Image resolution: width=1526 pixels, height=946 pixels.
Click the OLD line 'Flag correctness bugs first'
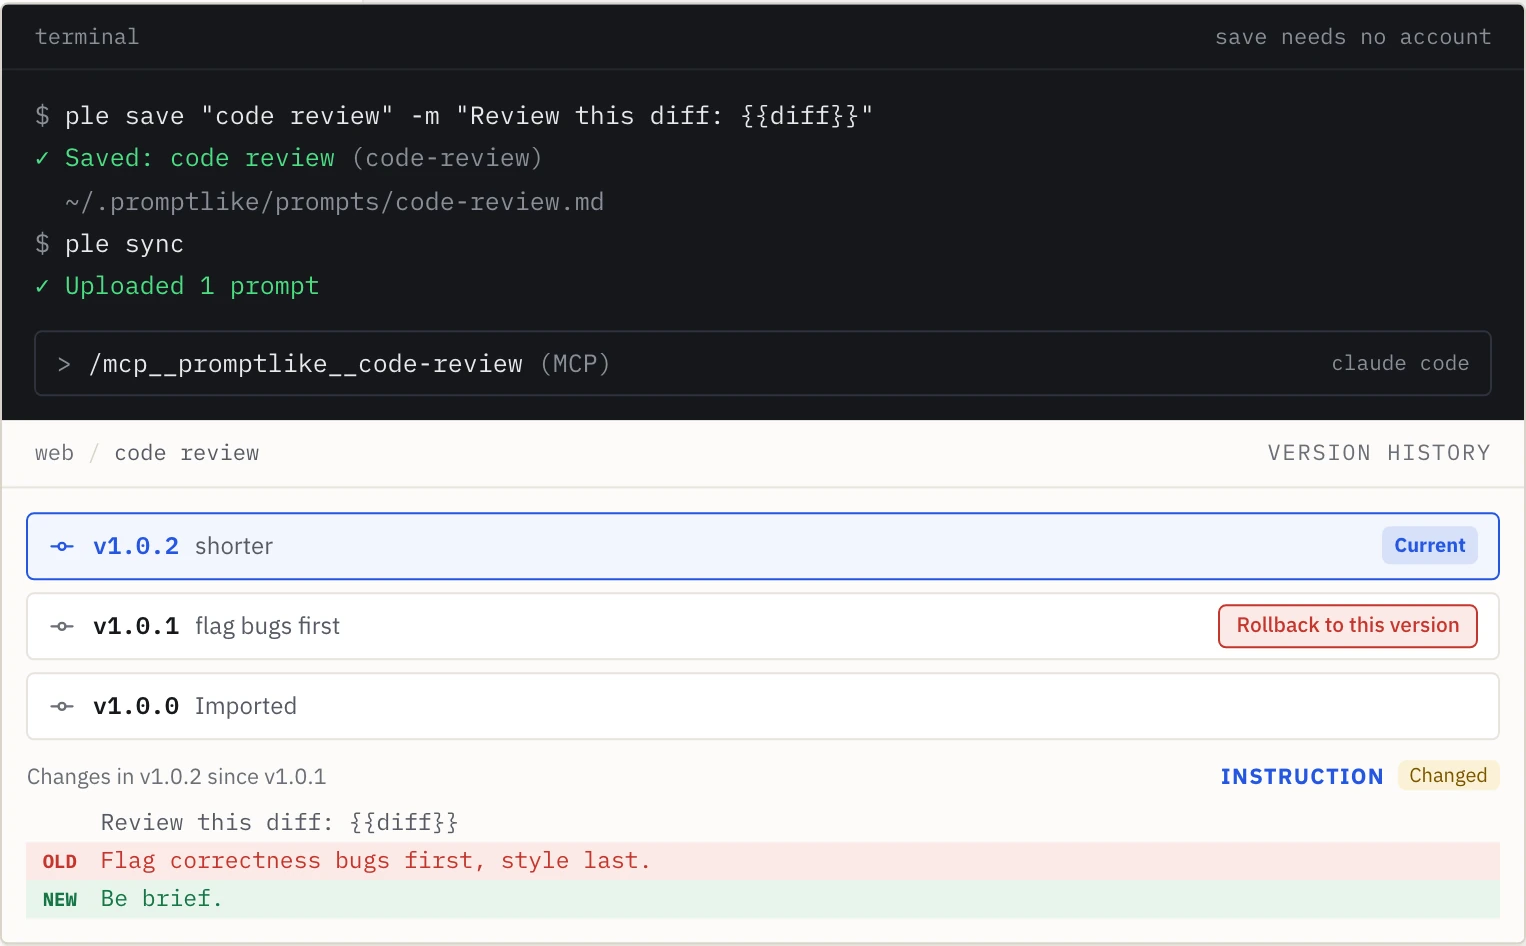point(763,861)
